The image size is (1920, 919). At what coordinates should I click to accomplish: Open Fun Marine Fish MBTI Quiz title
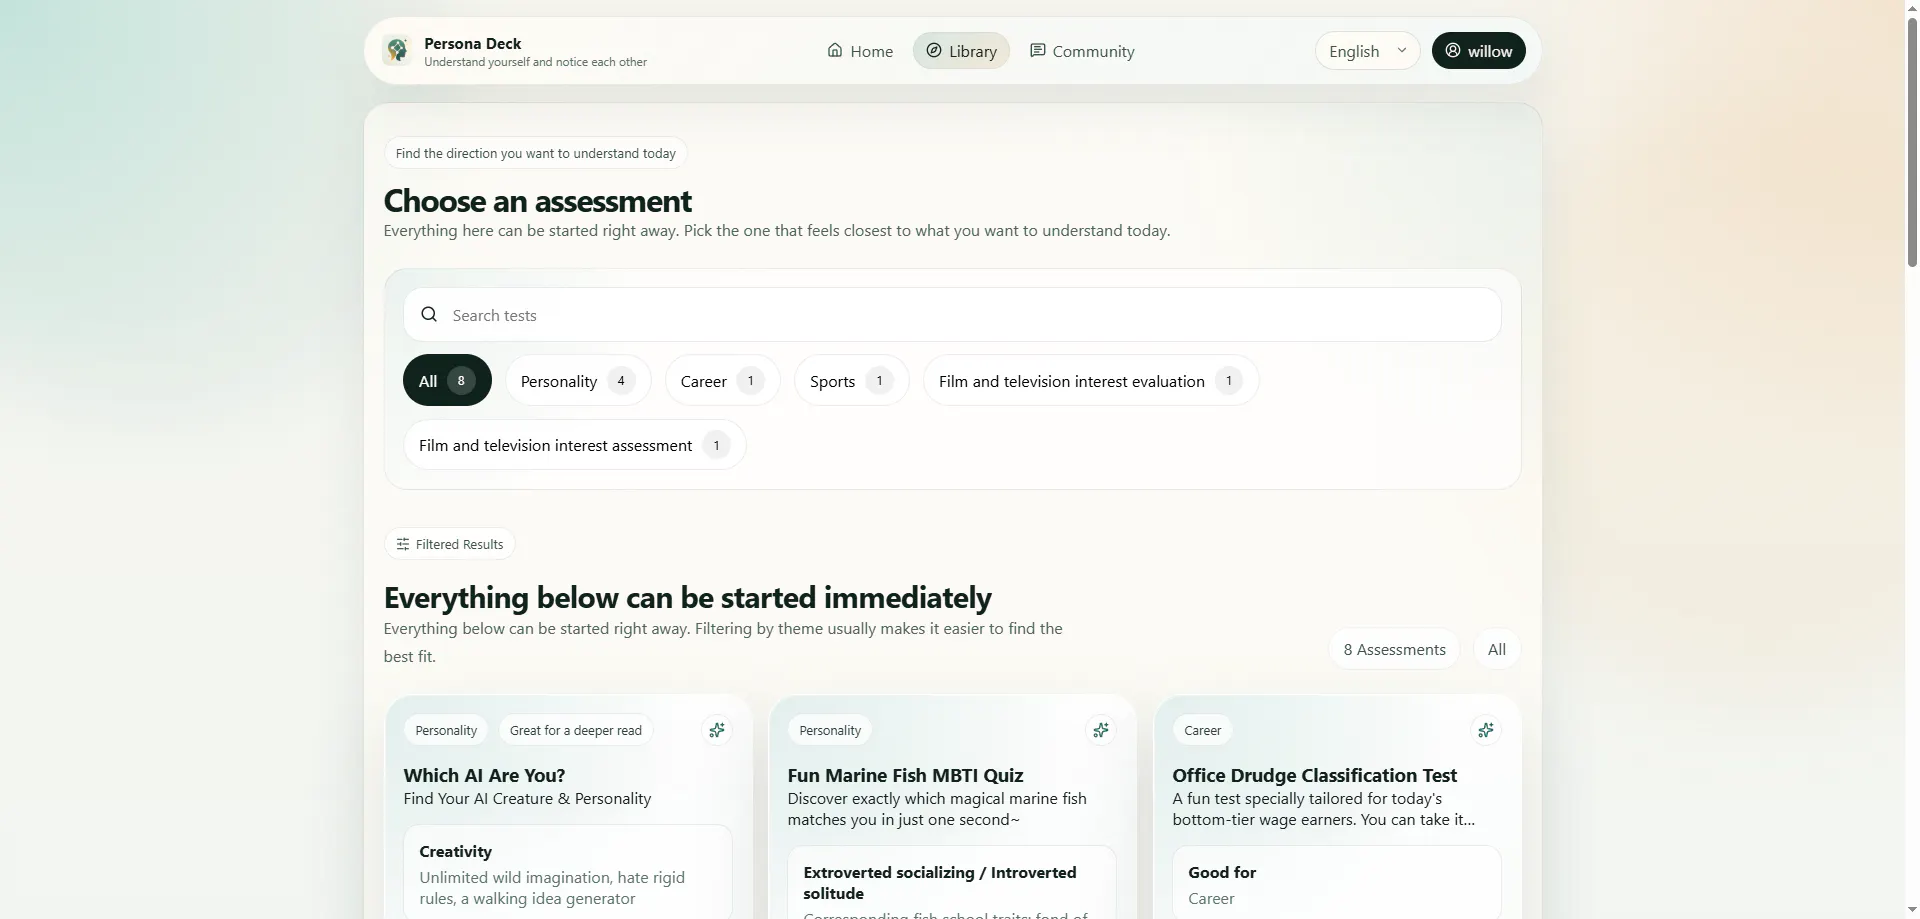[905, 775]
